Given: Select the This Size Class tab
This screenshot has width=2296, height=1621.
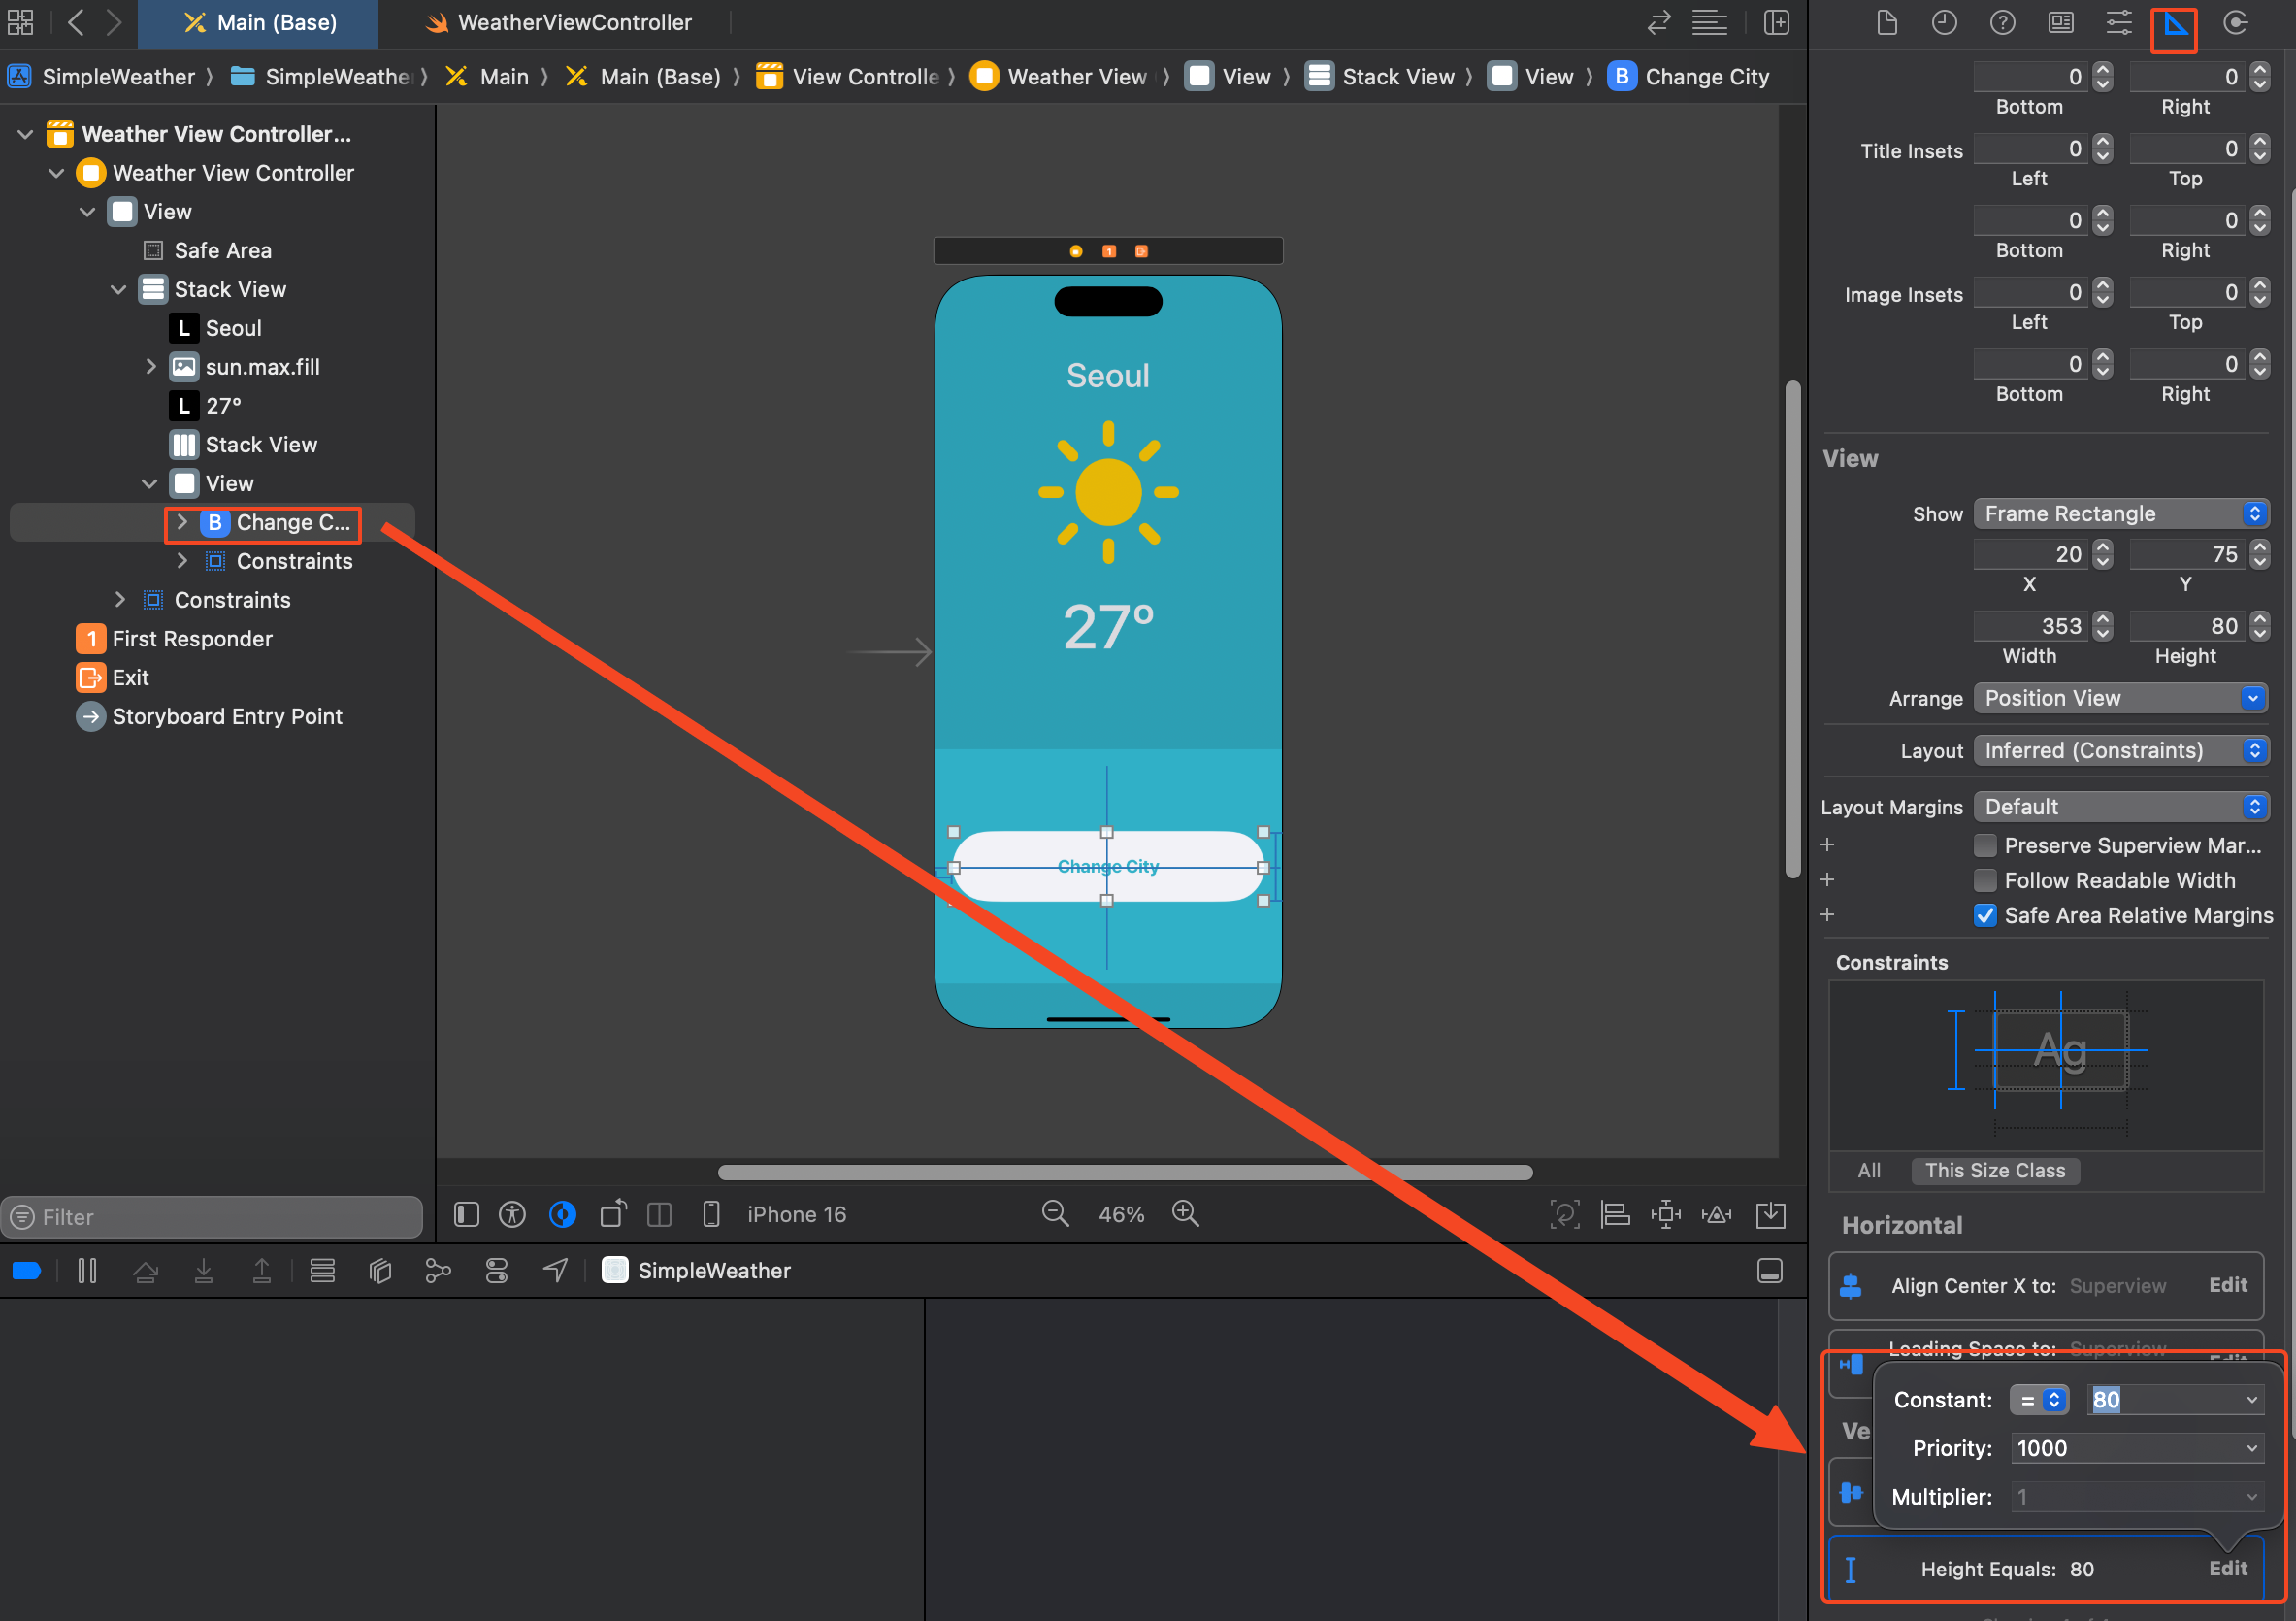Looking at the screenshot, I should coord(1994,1171).
